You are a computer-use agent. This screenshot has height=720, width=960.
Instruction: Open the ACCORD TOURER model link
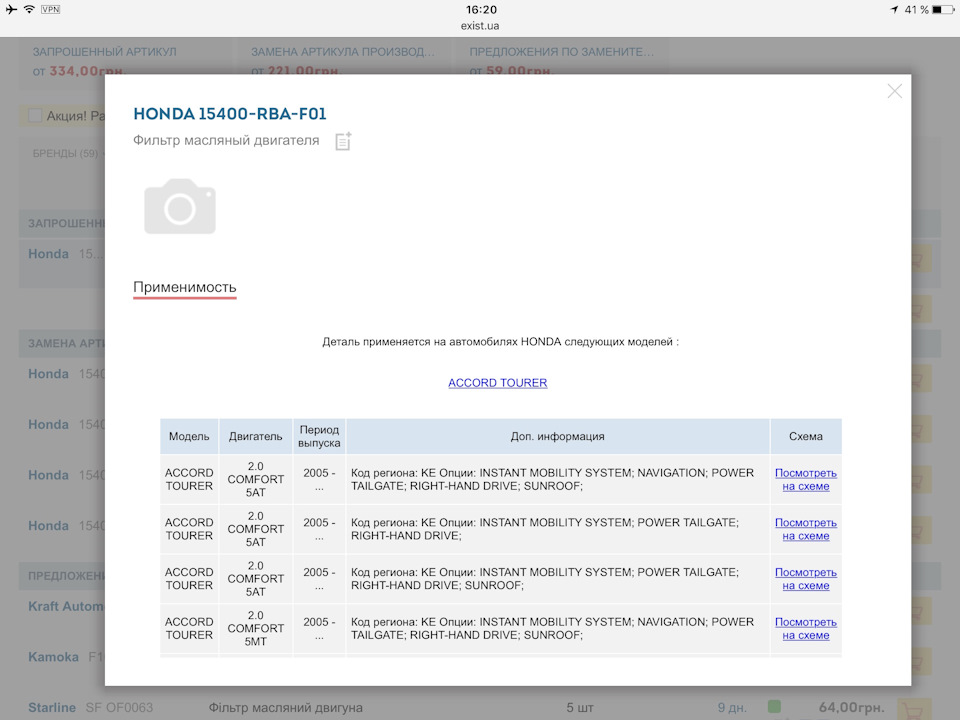coord(498,383)
